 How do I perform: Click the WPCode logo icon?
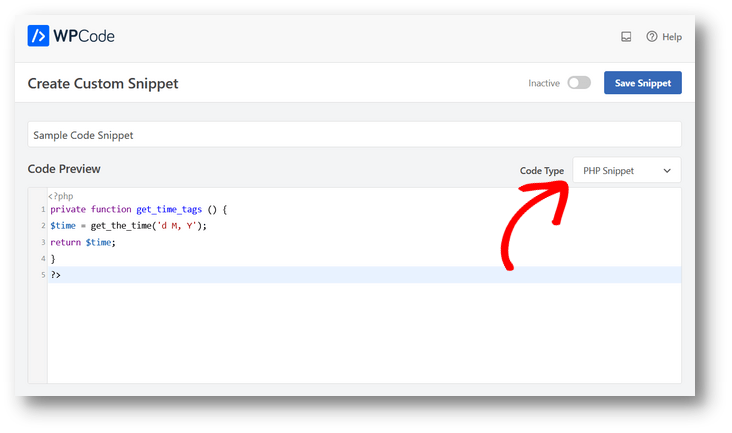click(39, 36)
